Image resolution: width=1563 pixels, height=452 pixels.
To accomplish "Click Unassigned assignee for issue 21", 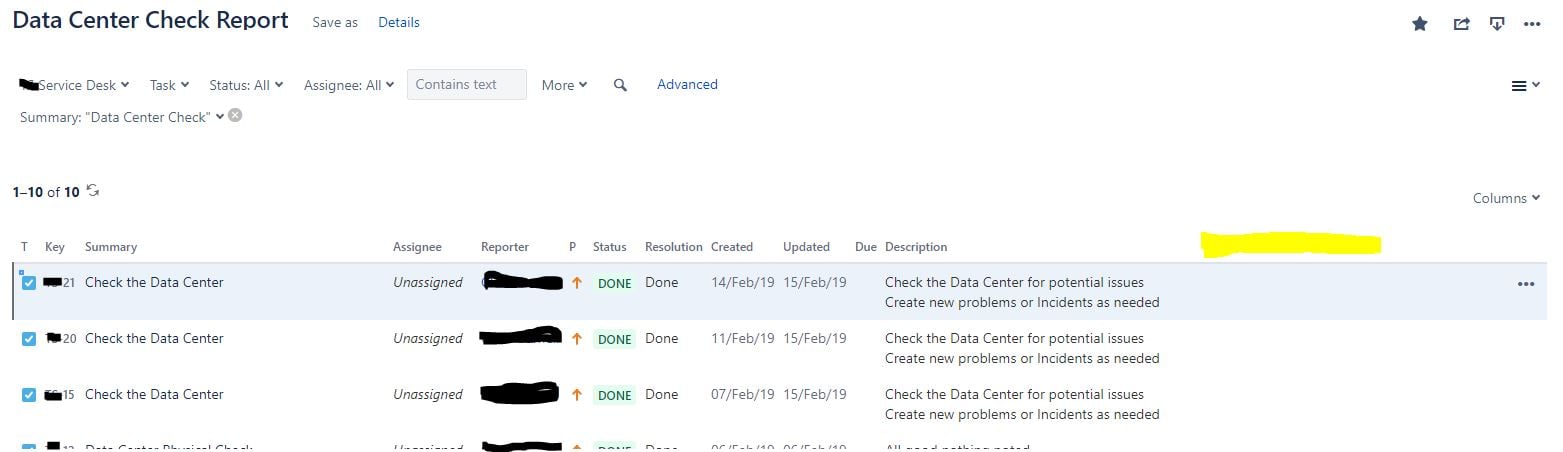I will (428, 282).
